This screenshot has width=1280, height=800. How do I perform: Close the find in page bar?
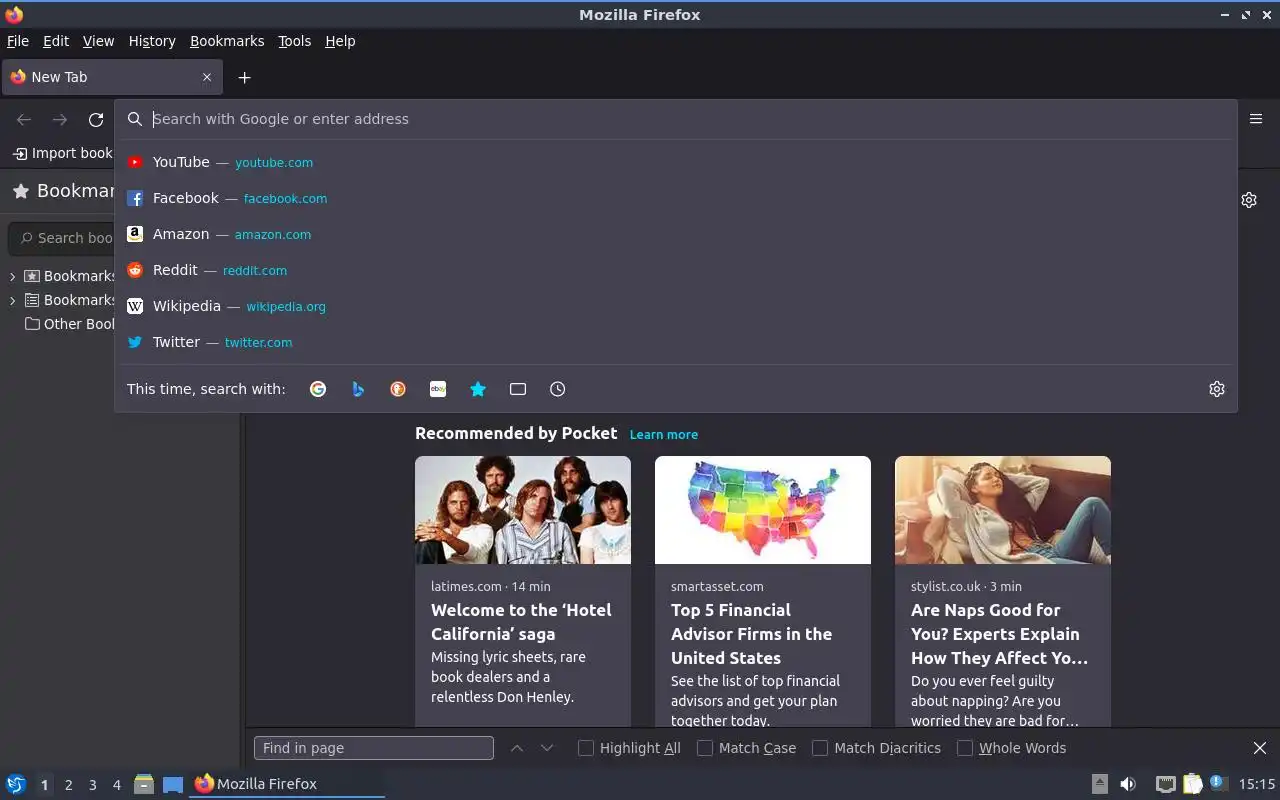[1260, 748]
